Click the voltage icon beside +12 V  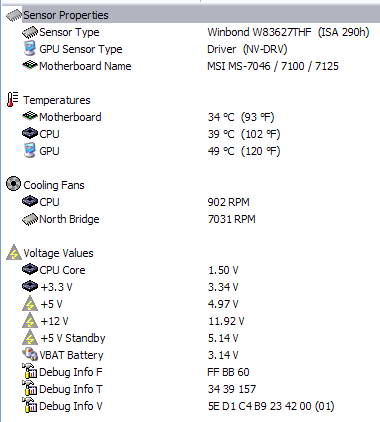tap(30, 320)
